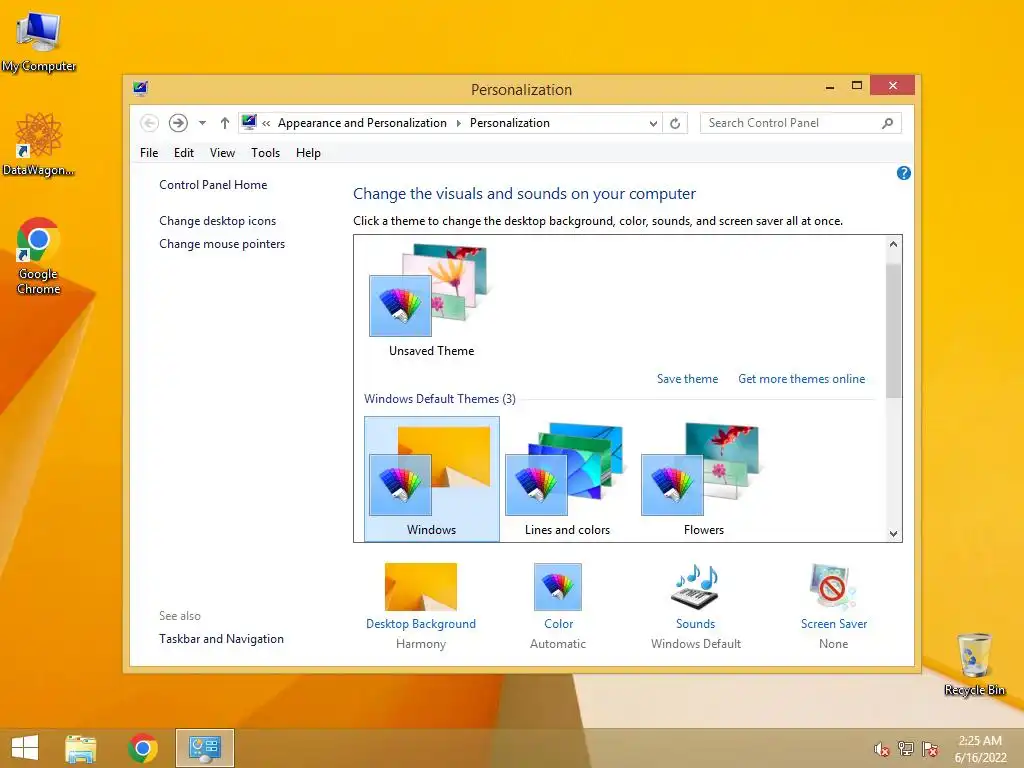The image size is (1024, 768).
Task: Maximize the Personalization window
Action: pos(857,86)
